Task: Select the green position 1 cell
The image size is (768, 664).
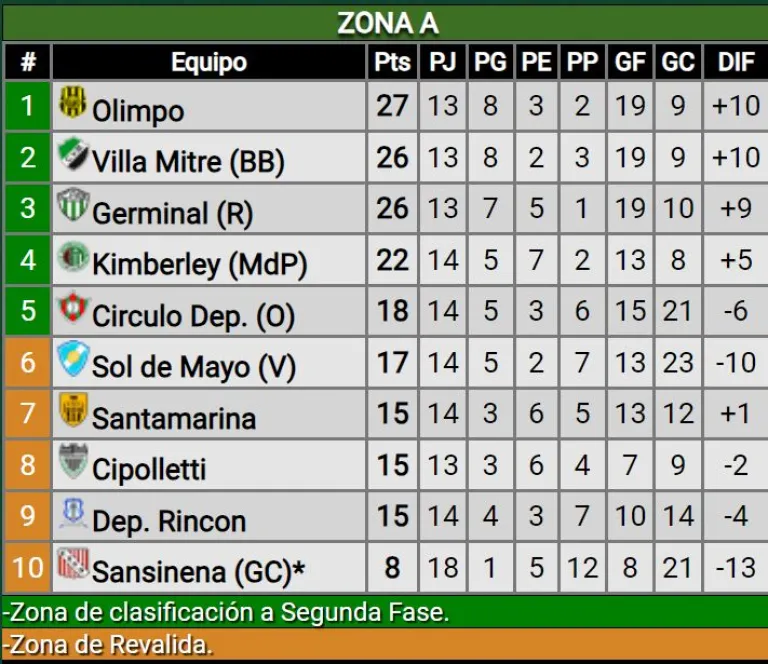Action: pos(27,106)
